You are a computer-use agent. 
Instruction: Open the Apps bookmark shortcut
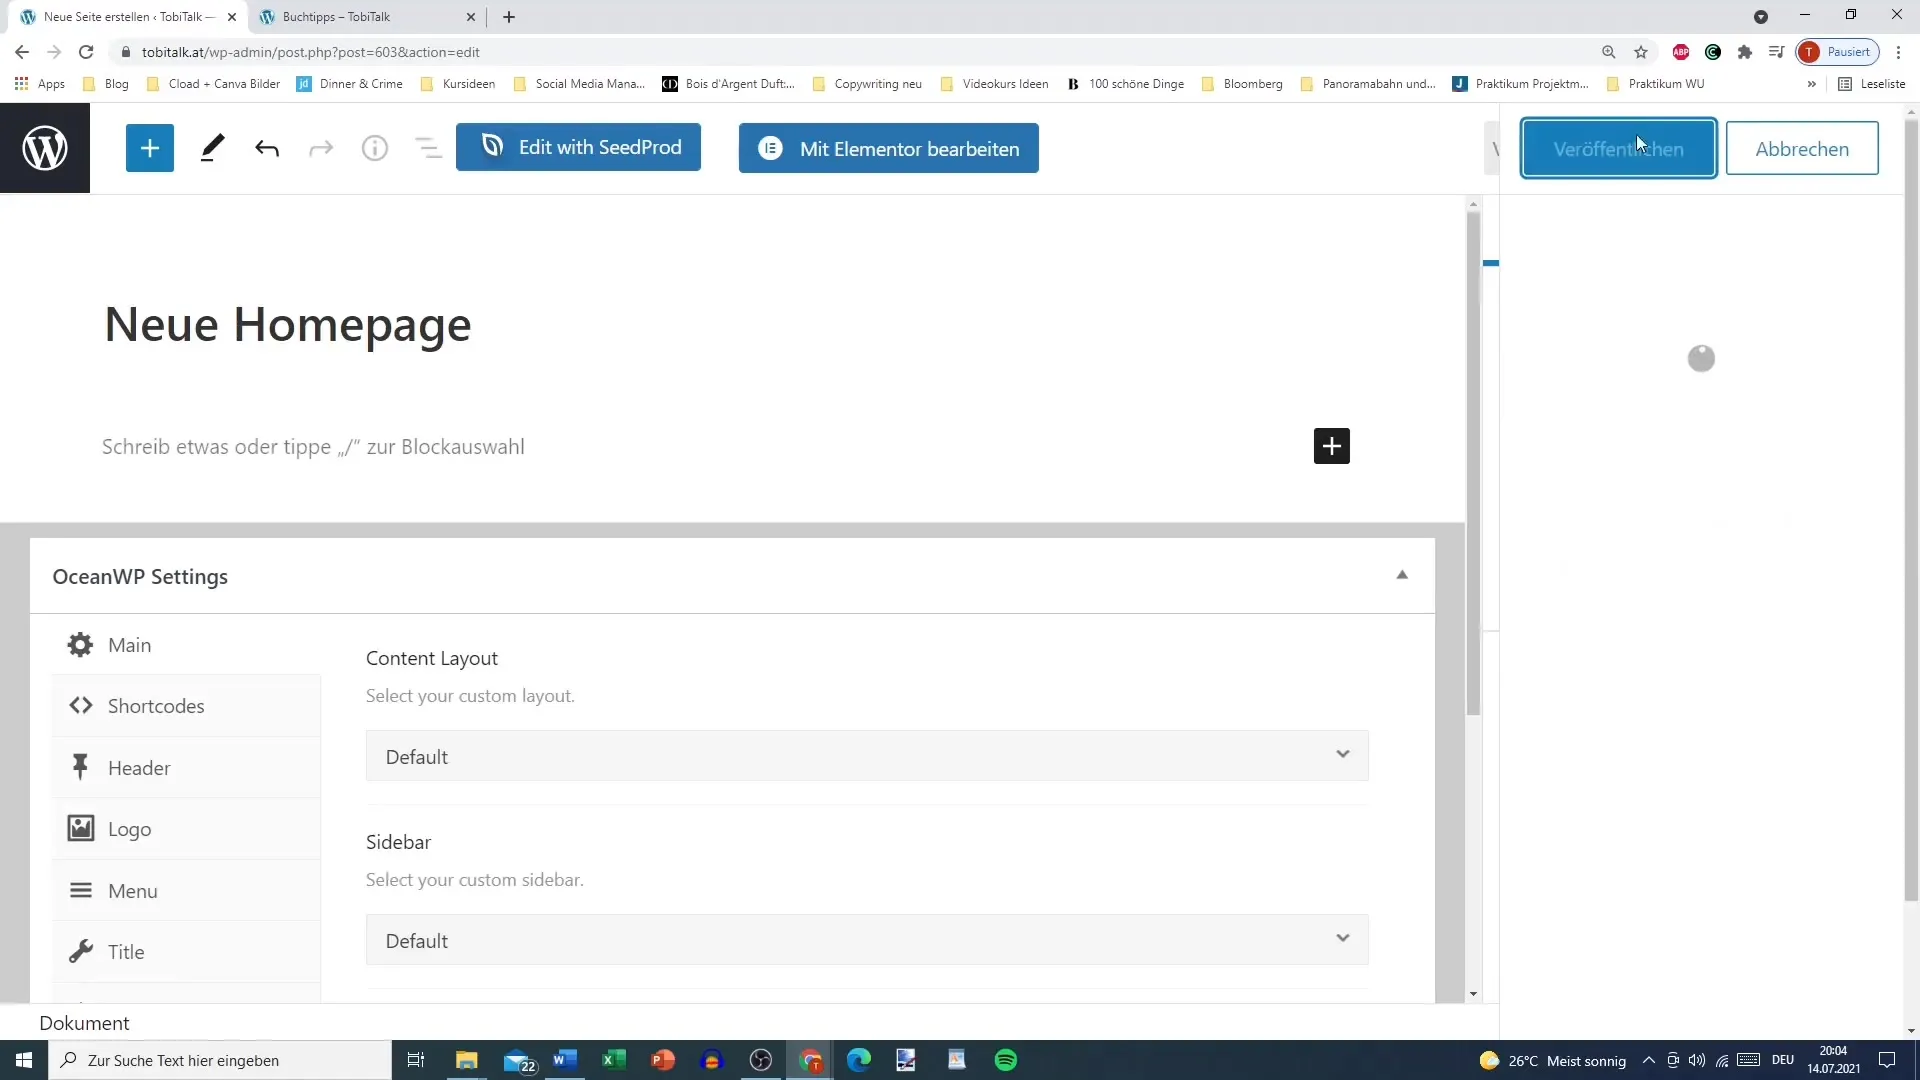[x=40, y=84]
